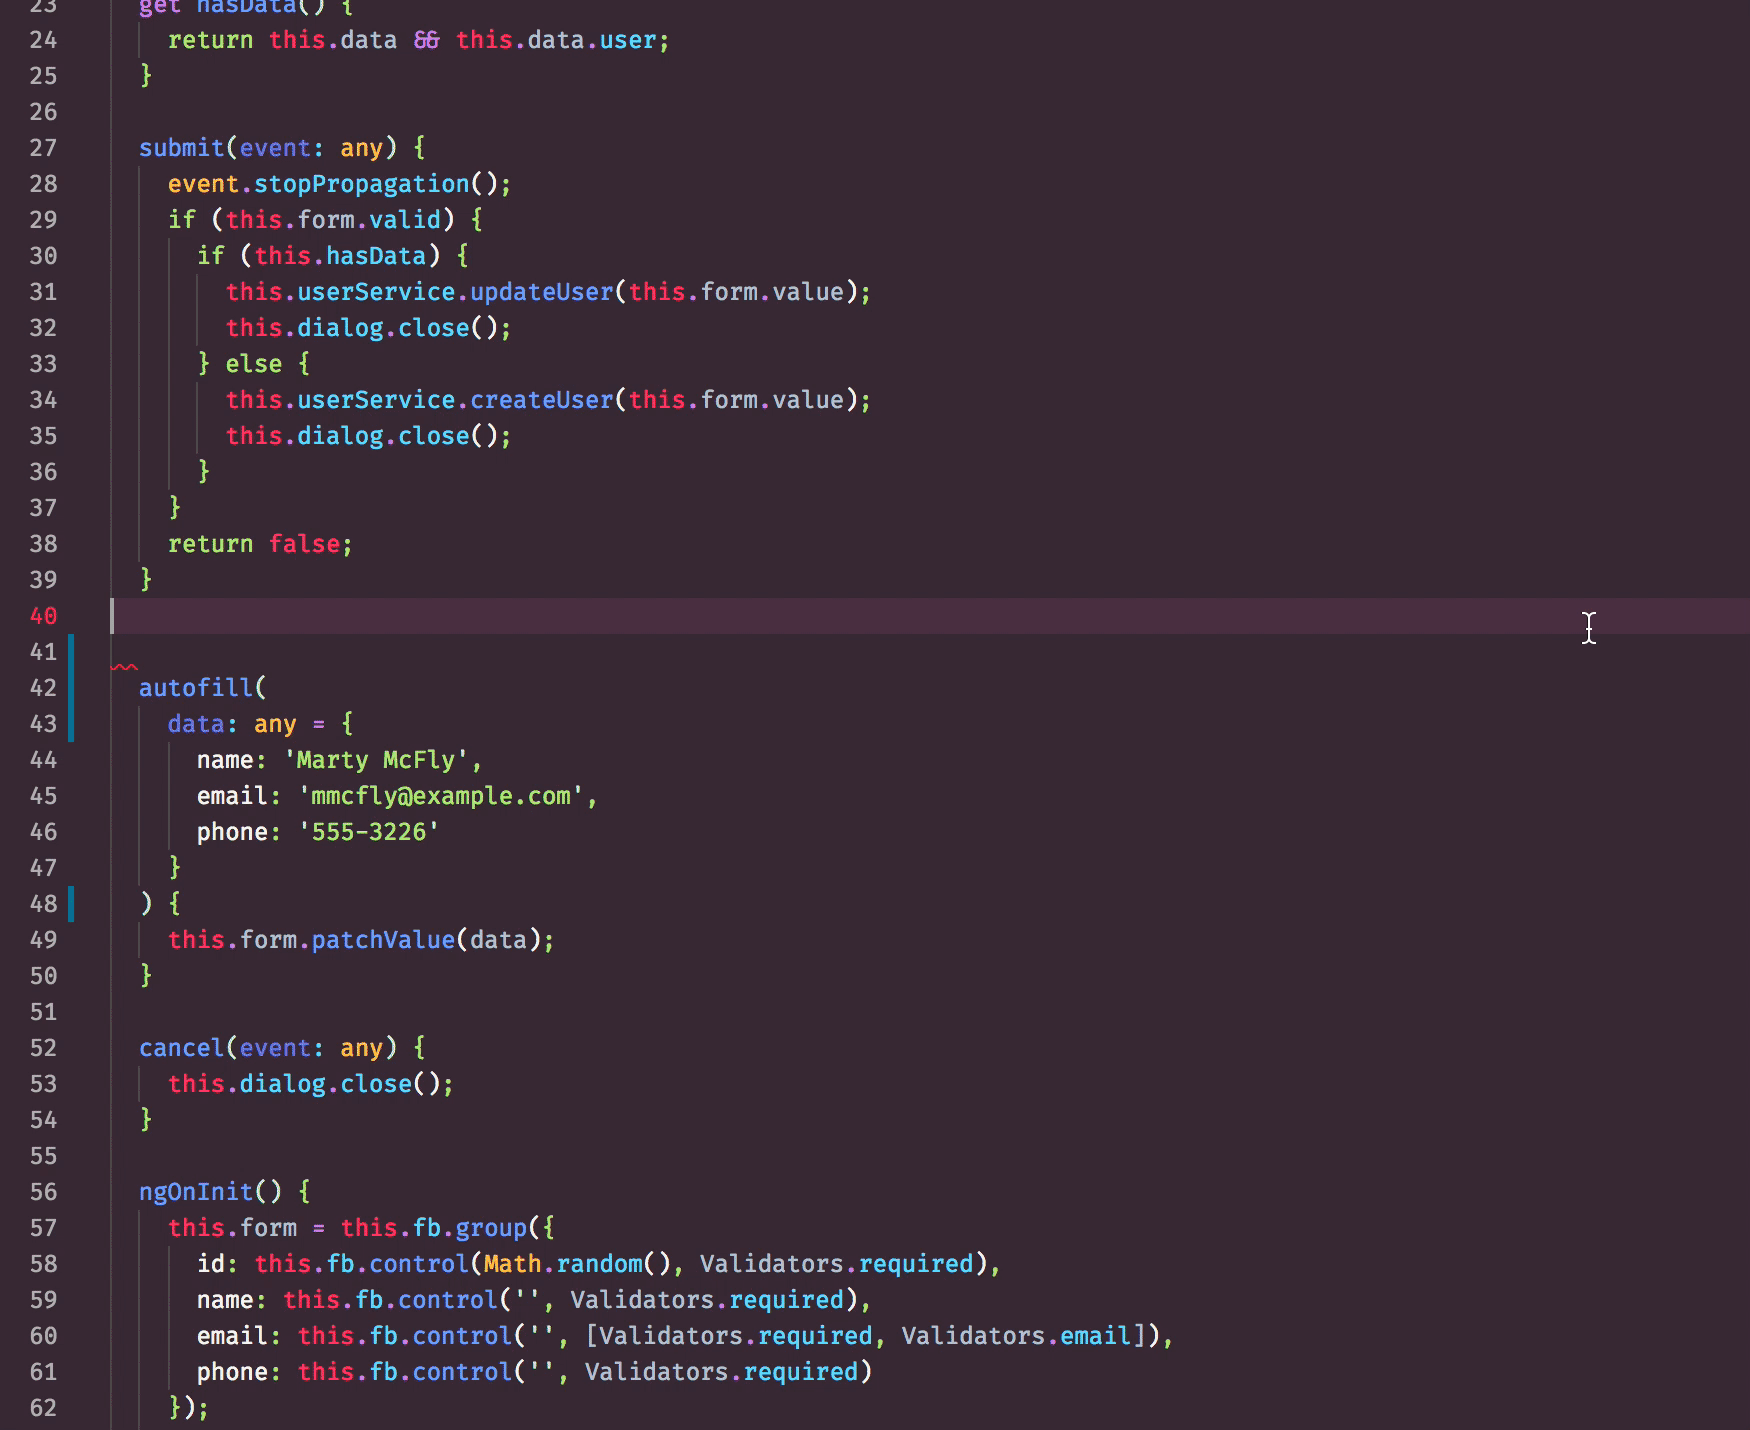
Task: Click the stopPropagation call on line 28
Action: click(x=362, y=184)
